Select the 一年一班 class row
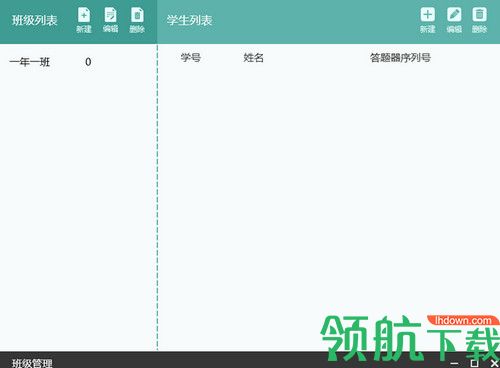The image size is (500, 368). coord(78,62)
